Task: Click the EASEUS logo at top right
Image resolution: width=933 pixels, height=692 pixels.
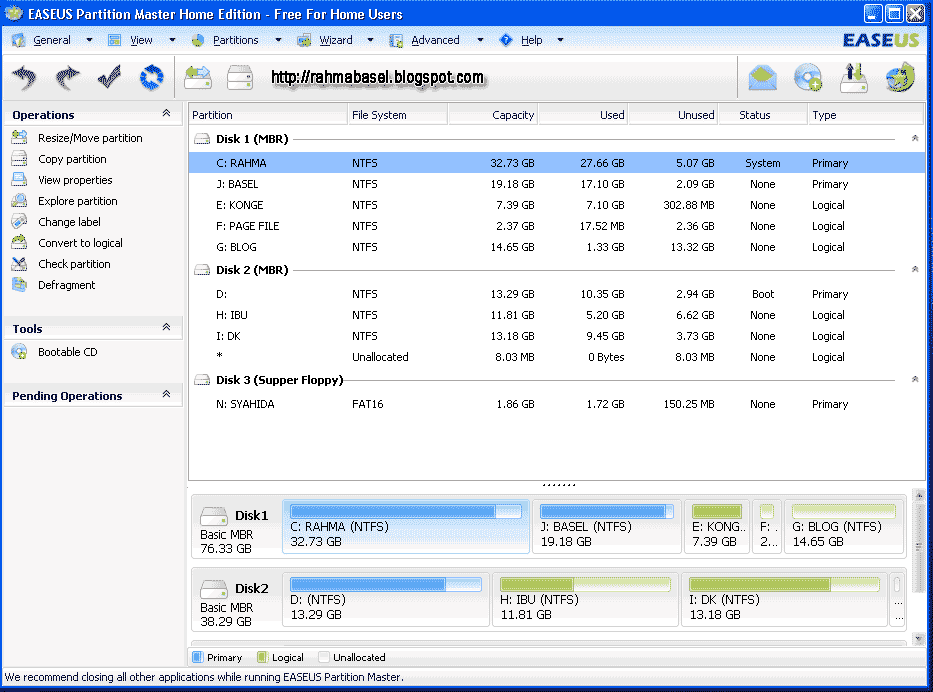Action: click(x=881, y=40)
